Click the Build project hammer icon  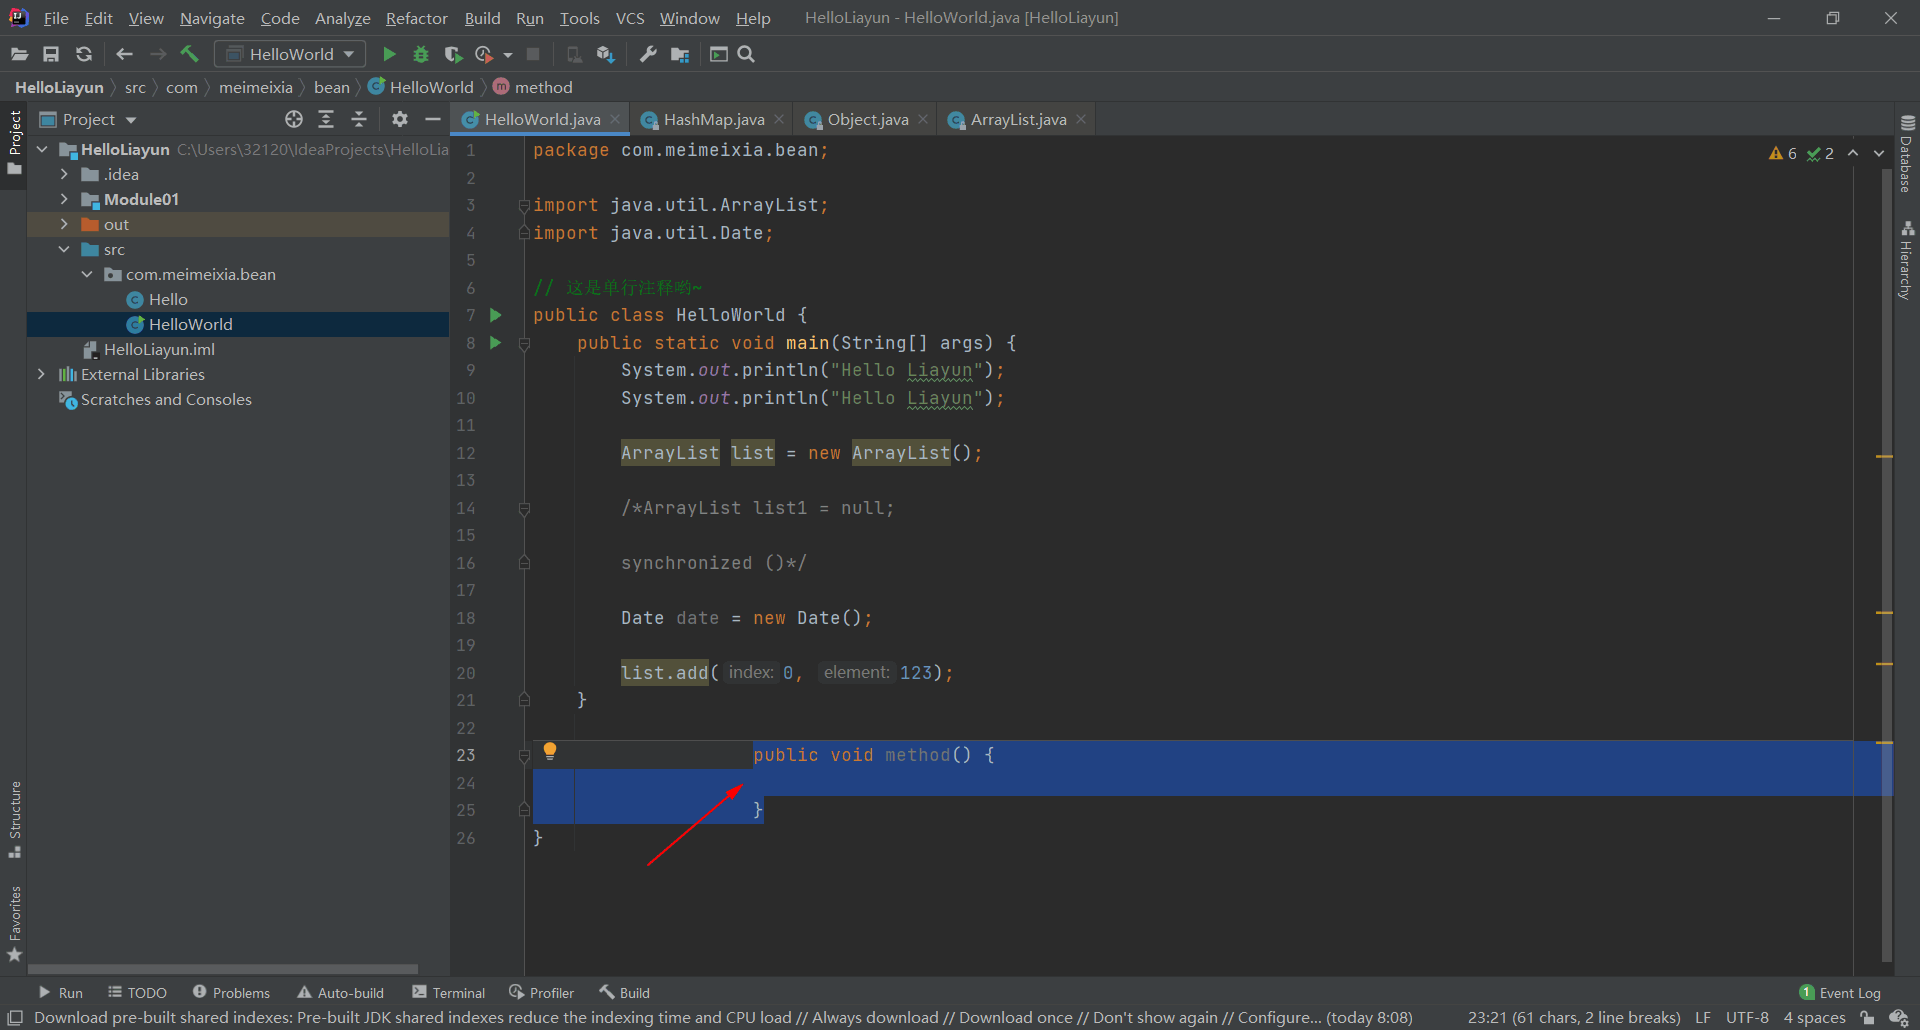pyautogui.click(x=189, y=54)
